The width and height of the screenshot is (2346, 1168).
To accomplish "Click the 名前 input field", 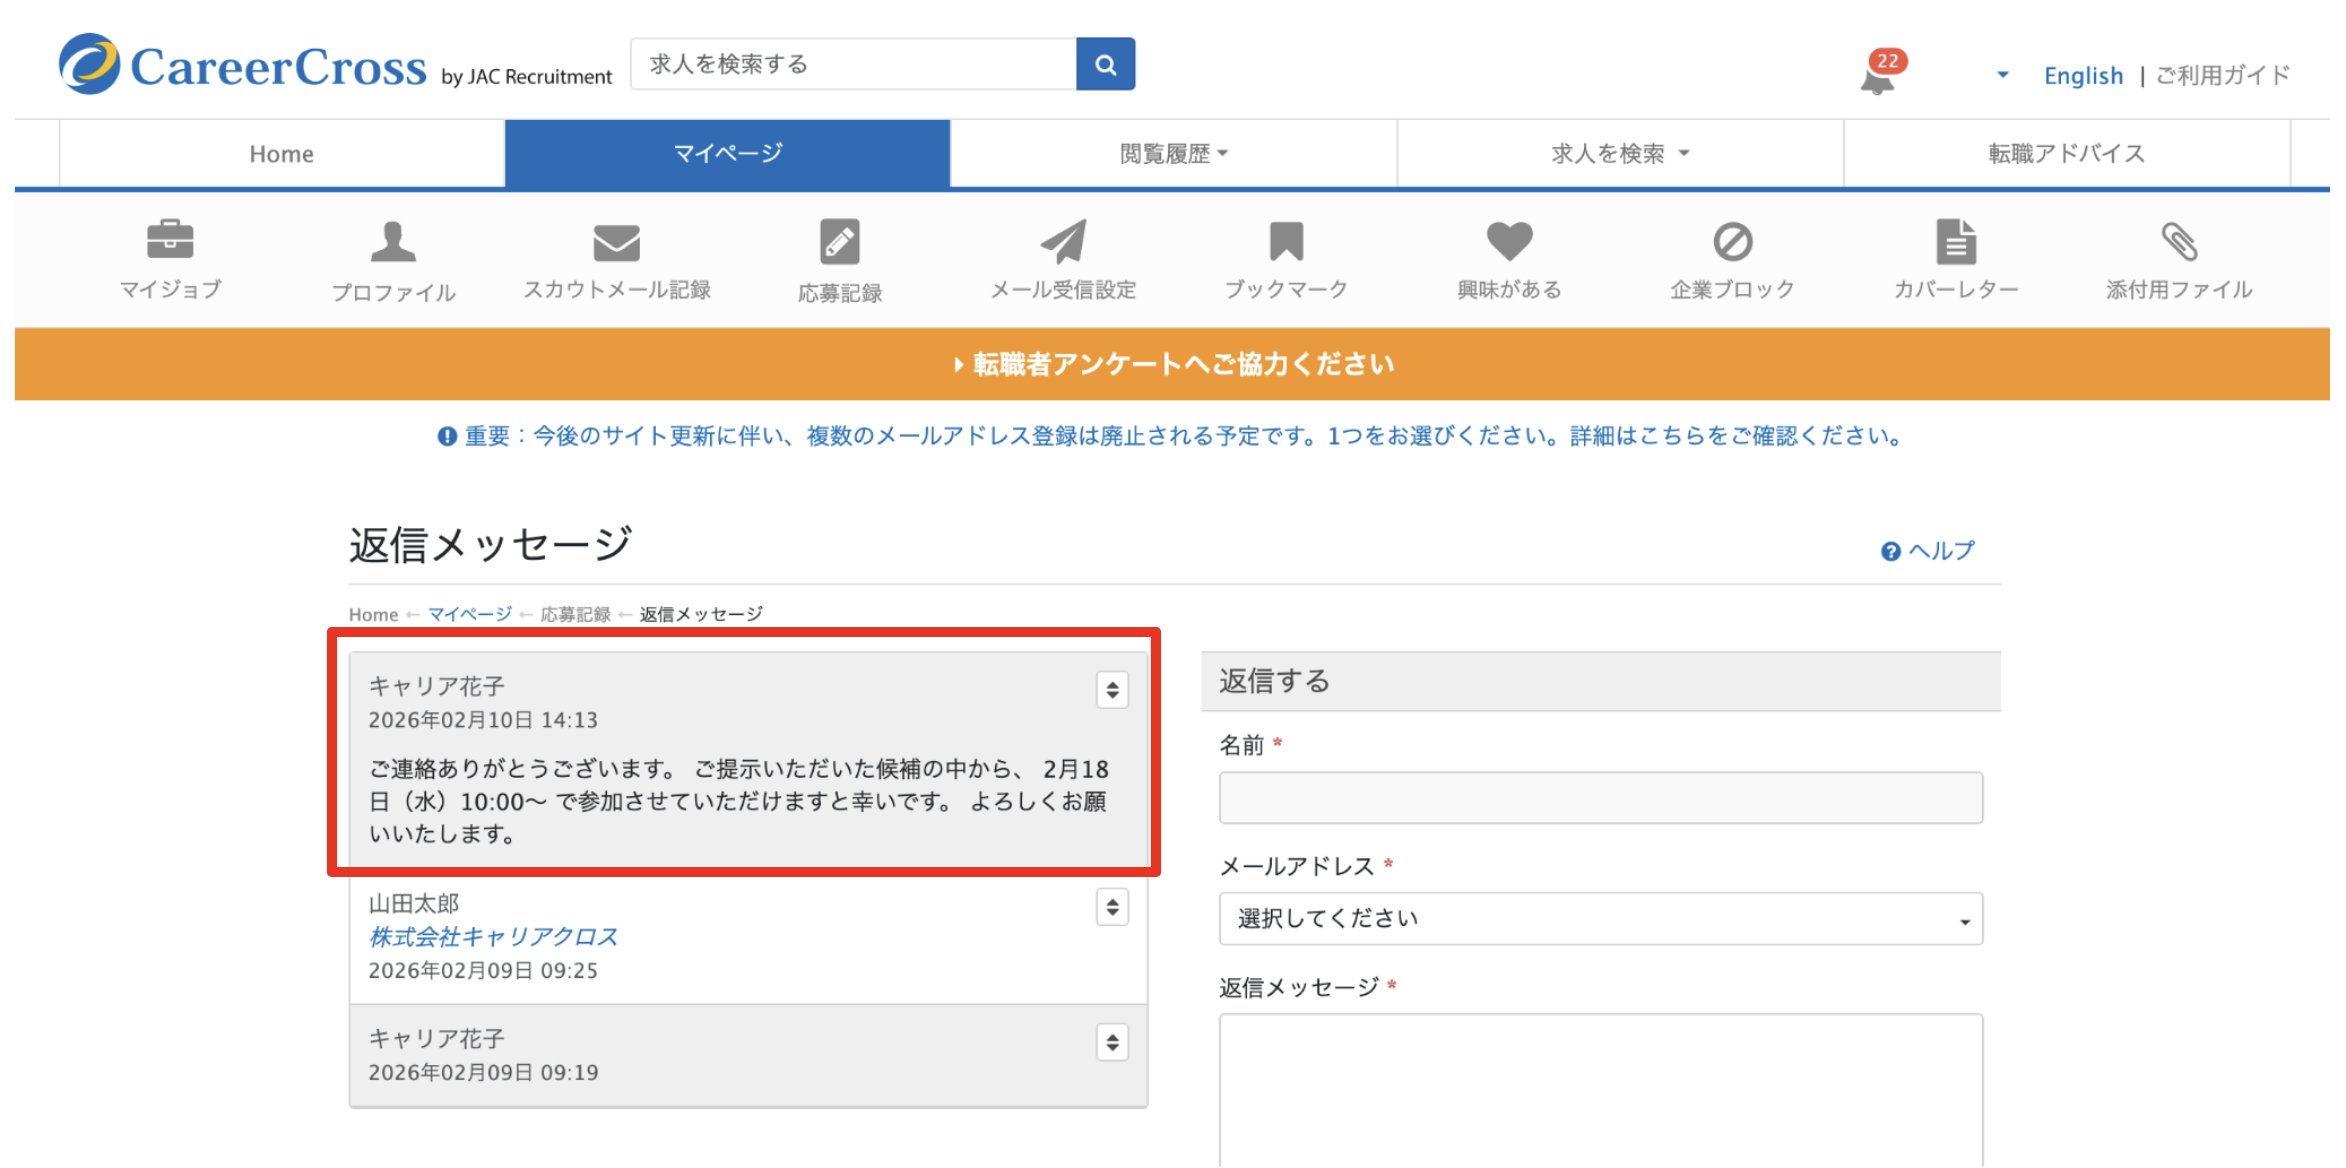I will pos(1600,798).
